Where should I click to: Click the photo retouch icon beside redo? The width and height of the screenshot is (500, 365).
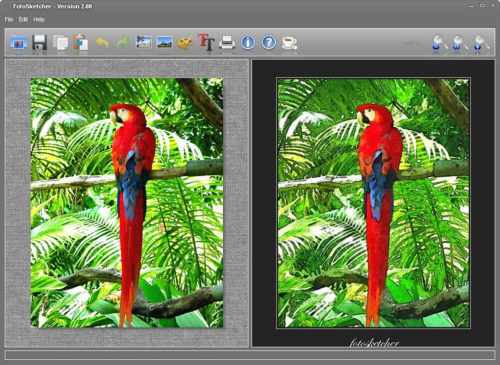pos(144,42)
